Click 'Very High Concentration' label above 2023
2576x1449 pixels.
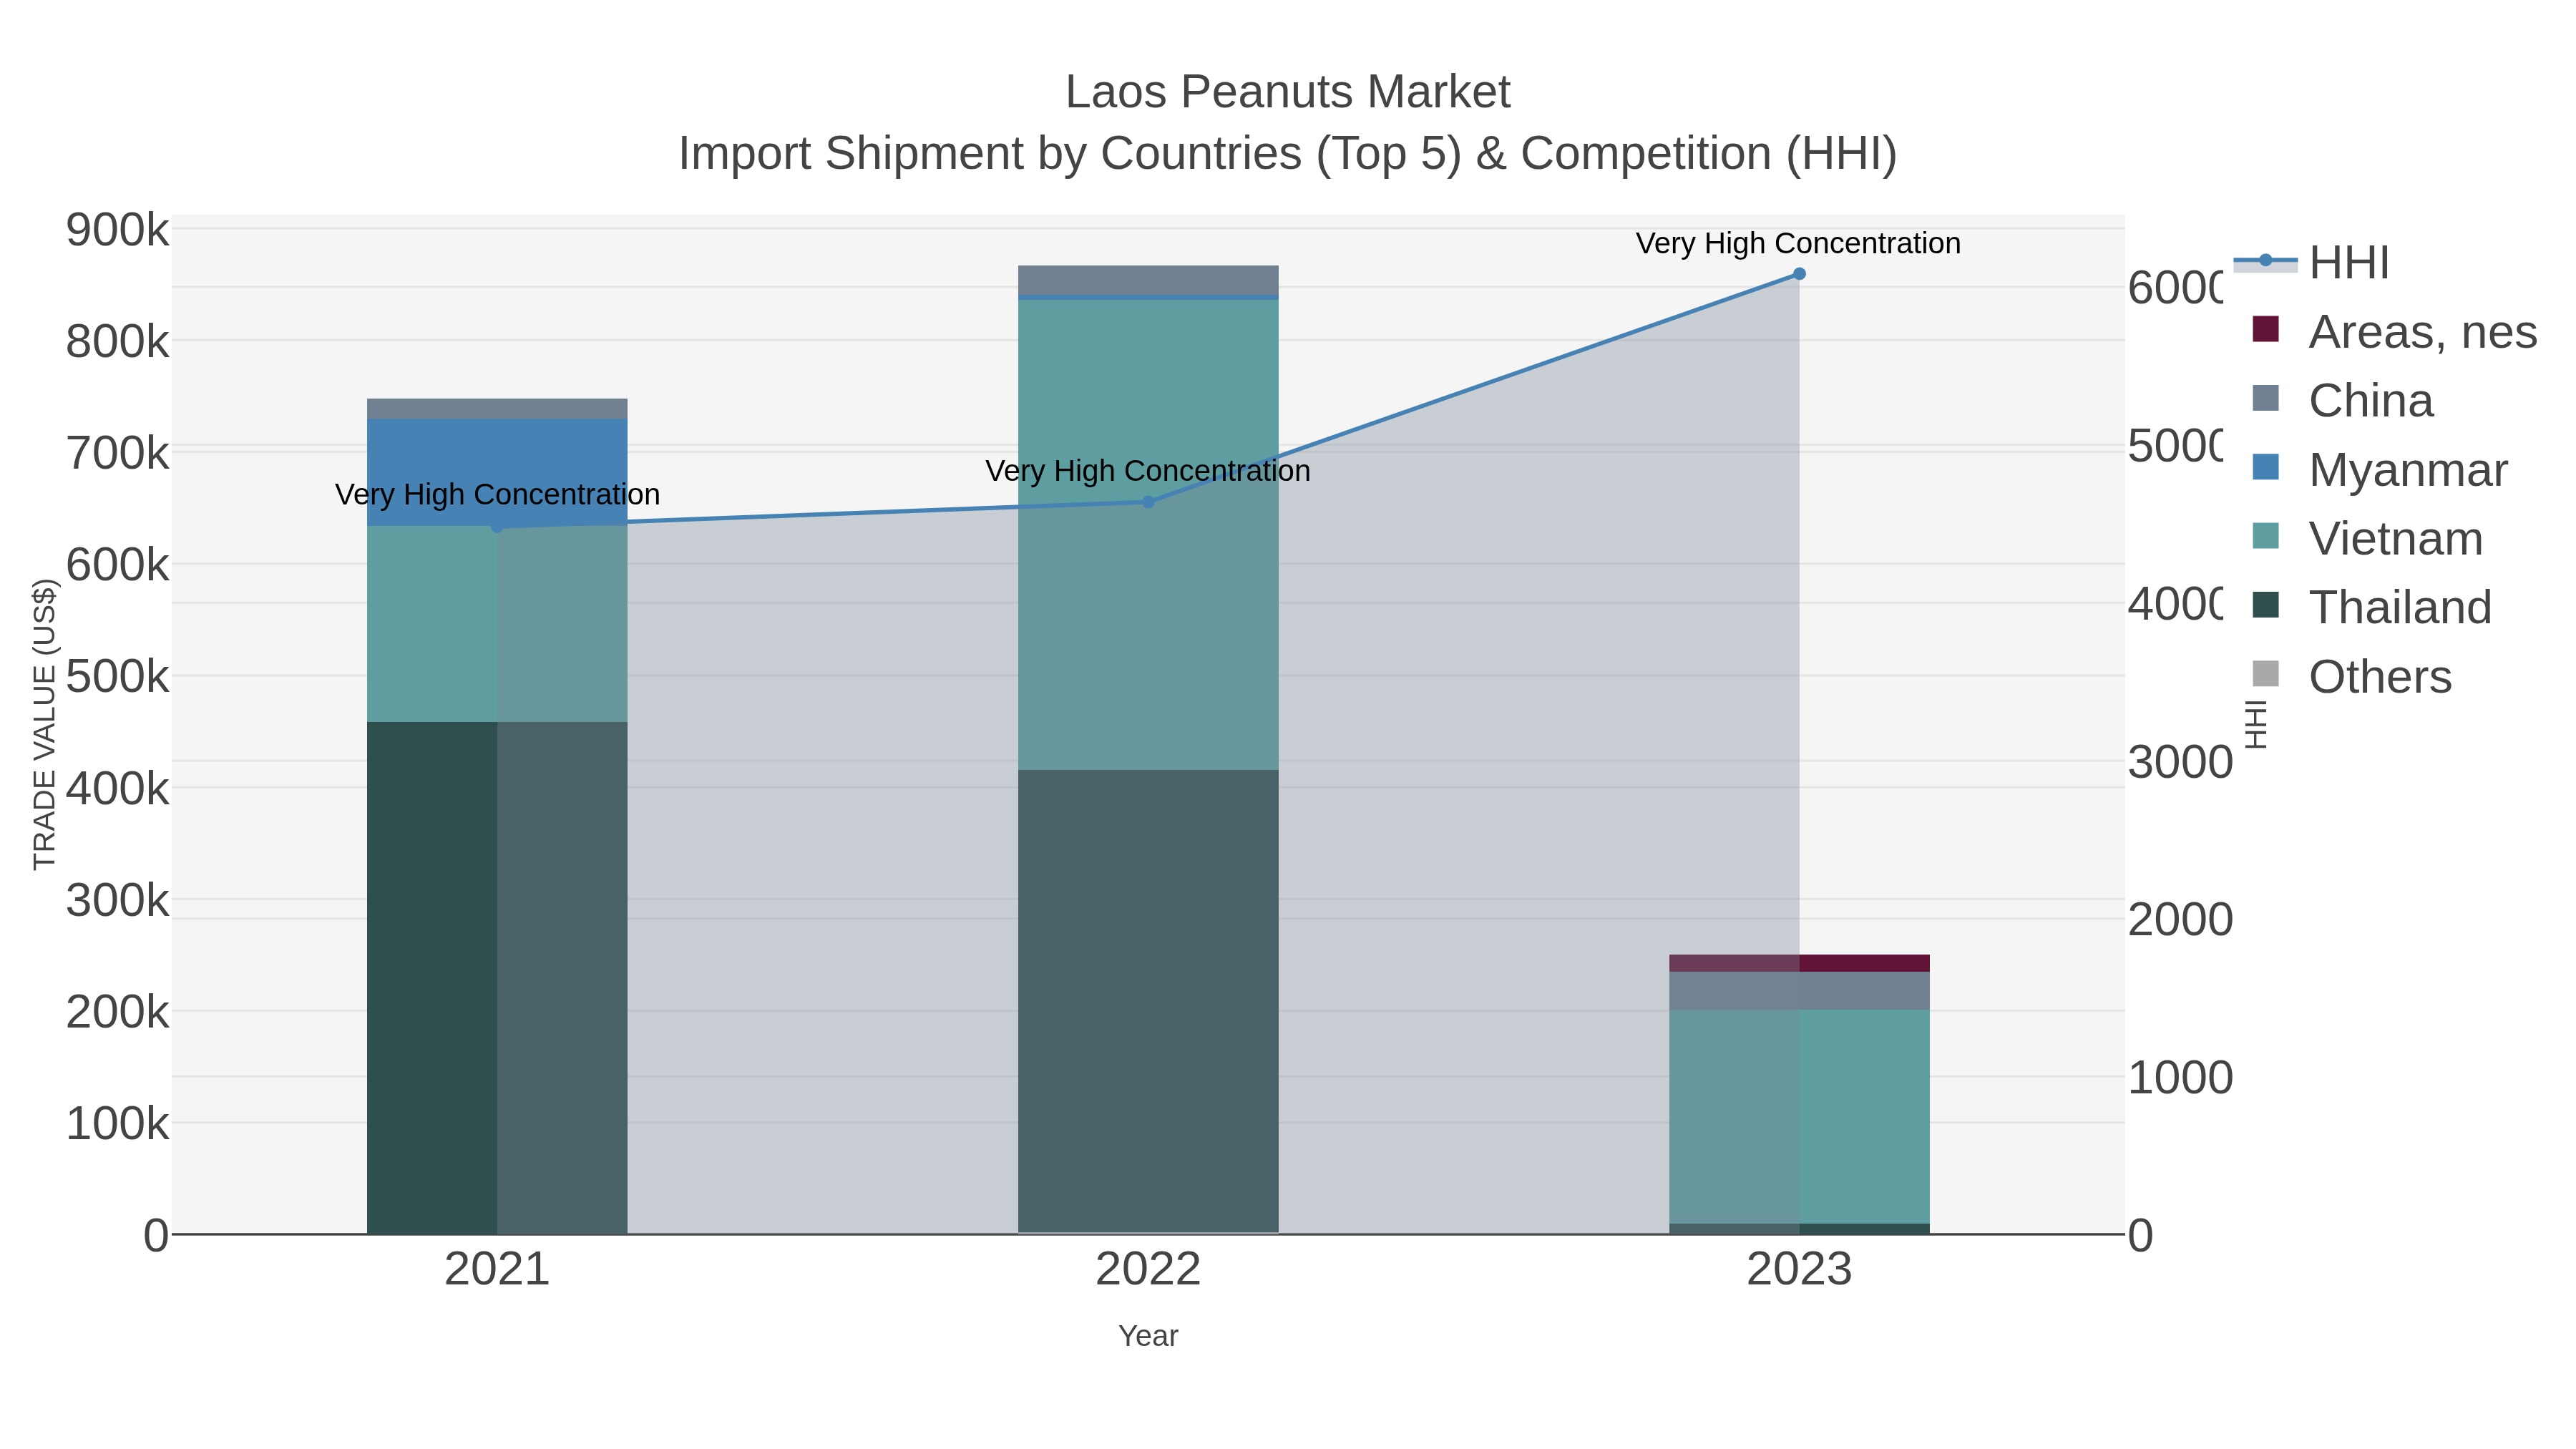[x=1798, y=243]
